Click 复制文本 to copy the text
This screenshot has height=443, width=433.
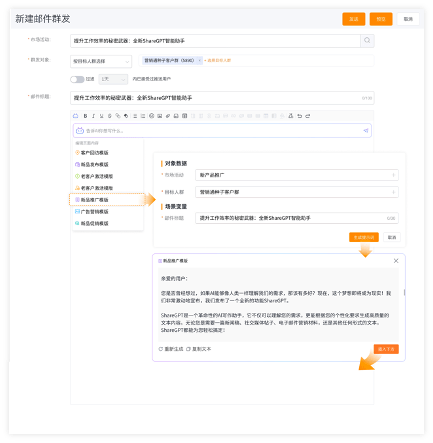(x=199, y=349)
